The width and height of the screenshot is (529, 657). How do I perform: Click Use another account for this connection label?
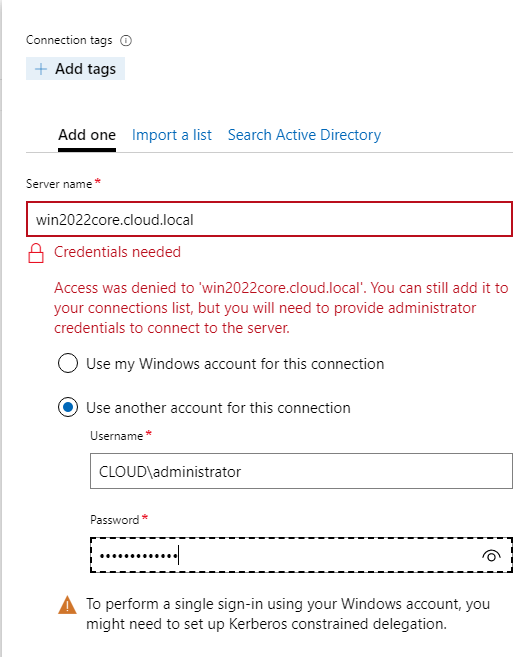tap(218, 408)
